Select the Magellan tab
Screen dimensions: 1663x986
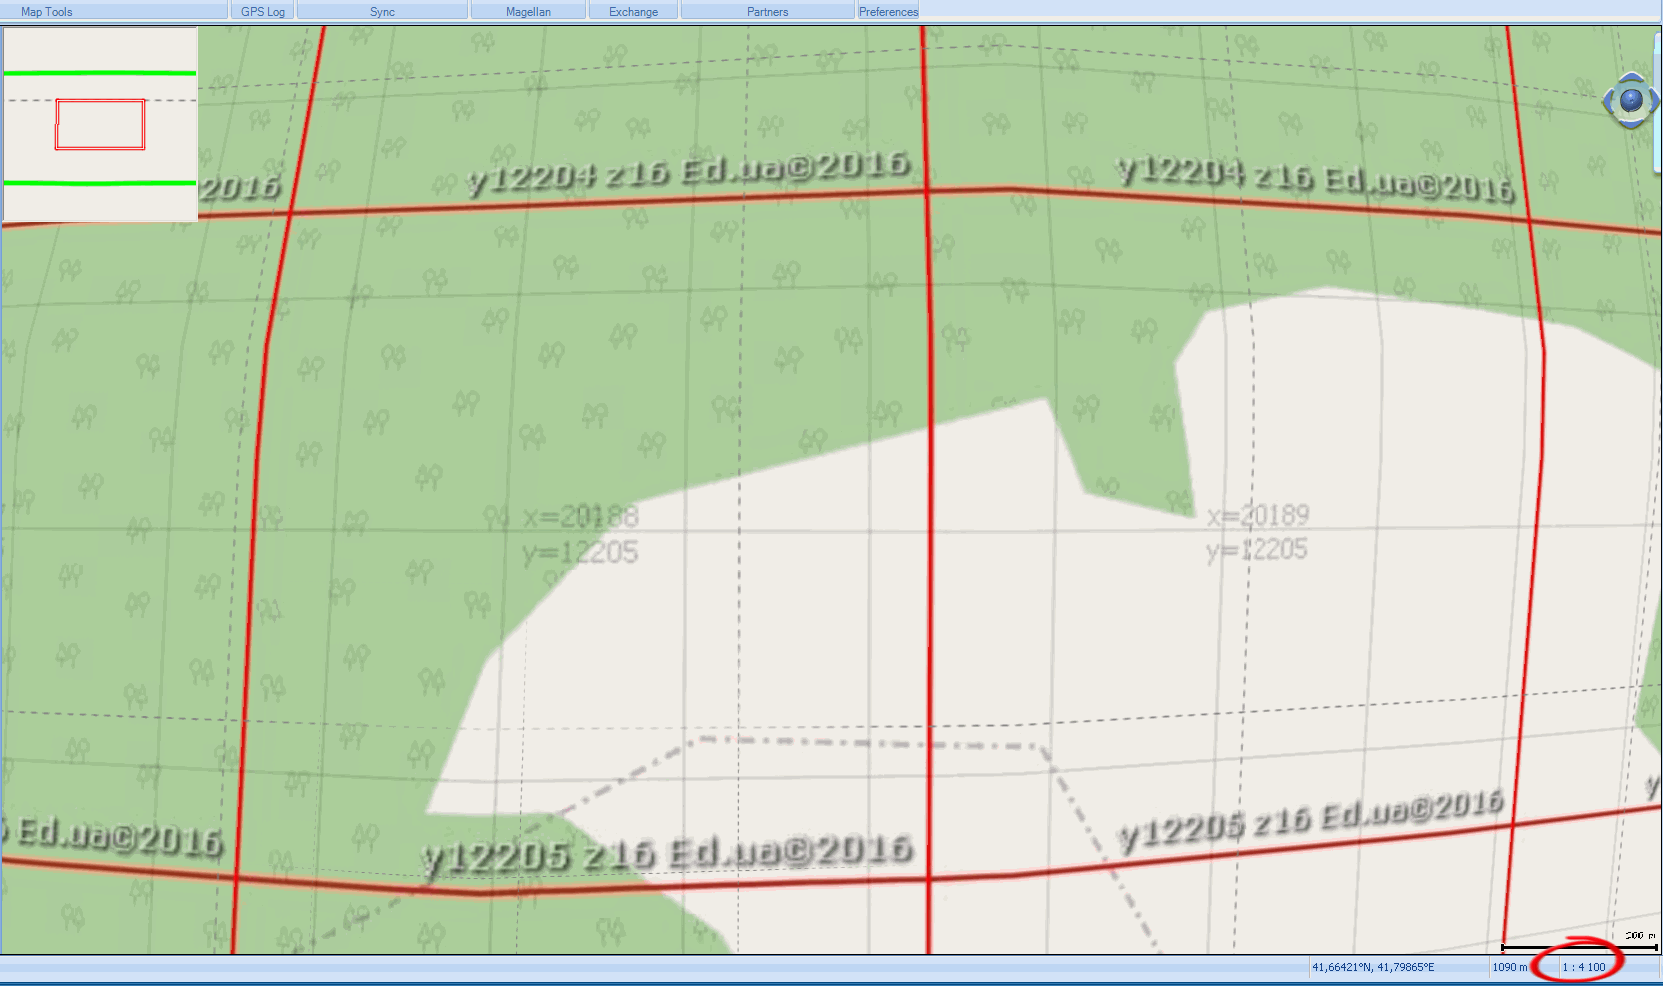[528, 12]
